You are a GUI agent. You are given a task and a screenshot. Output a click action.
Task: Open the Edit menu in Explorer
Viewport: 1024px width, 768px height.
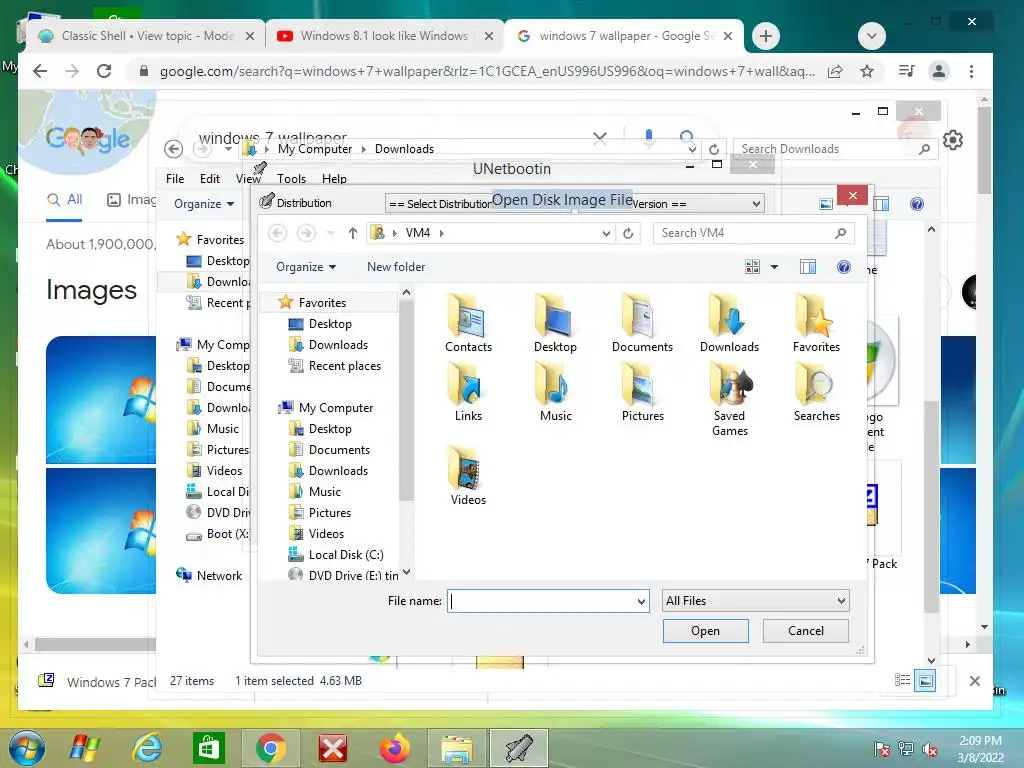(x=210, y=179)
